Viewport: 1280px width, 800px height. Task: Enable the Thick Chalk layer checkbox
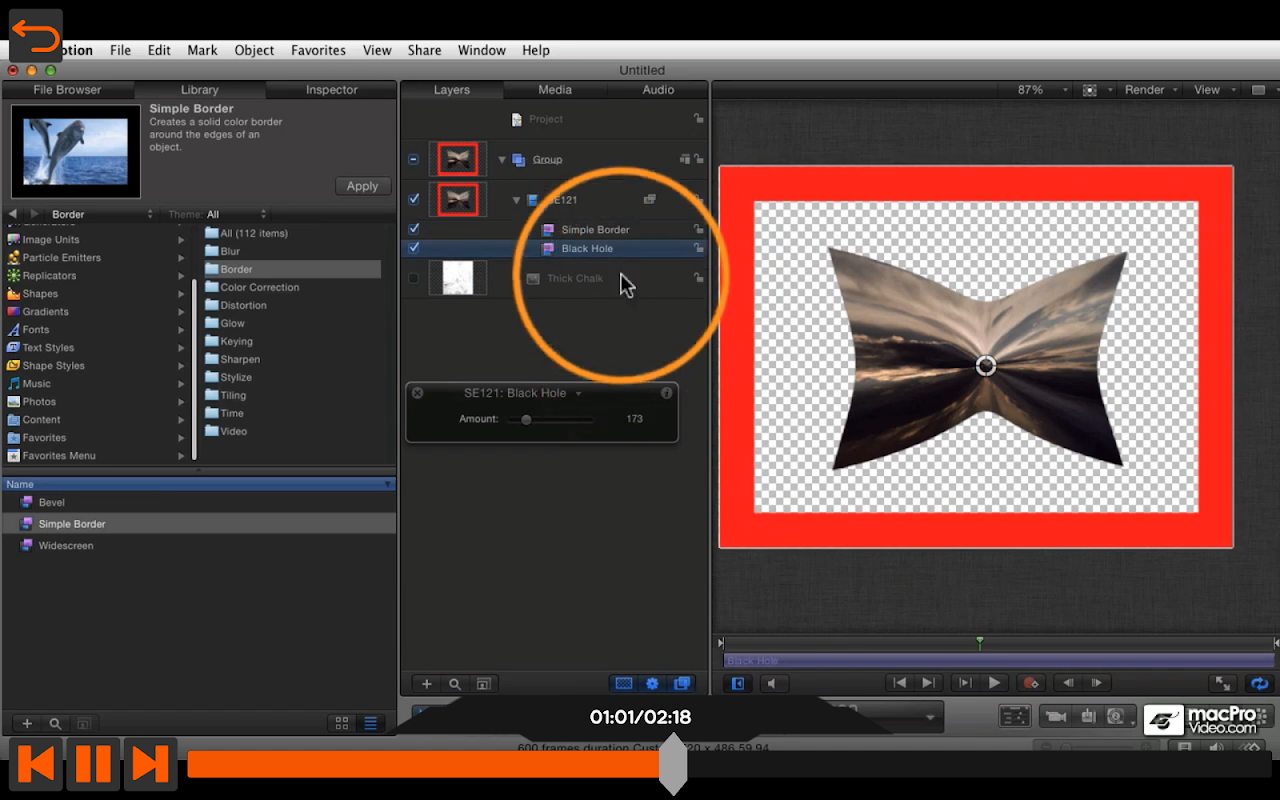[x=414, y=278]
